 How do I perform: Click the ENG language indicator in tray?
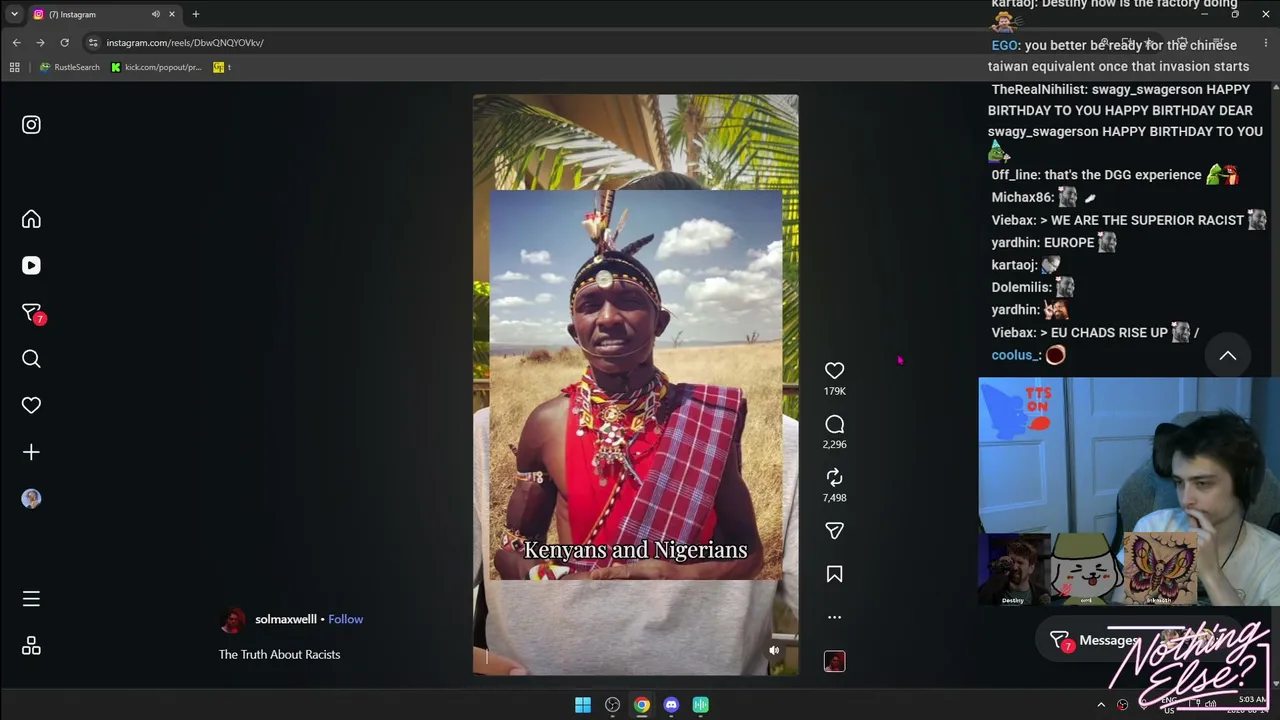pyautogui.click(x=1169, y=704)
